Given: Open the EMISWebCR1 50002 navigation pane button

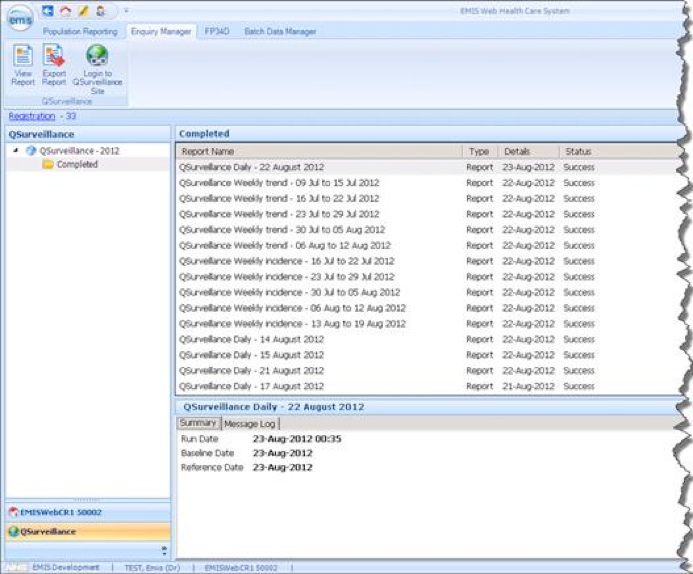Looking at the screenshot, I should 88,512.
